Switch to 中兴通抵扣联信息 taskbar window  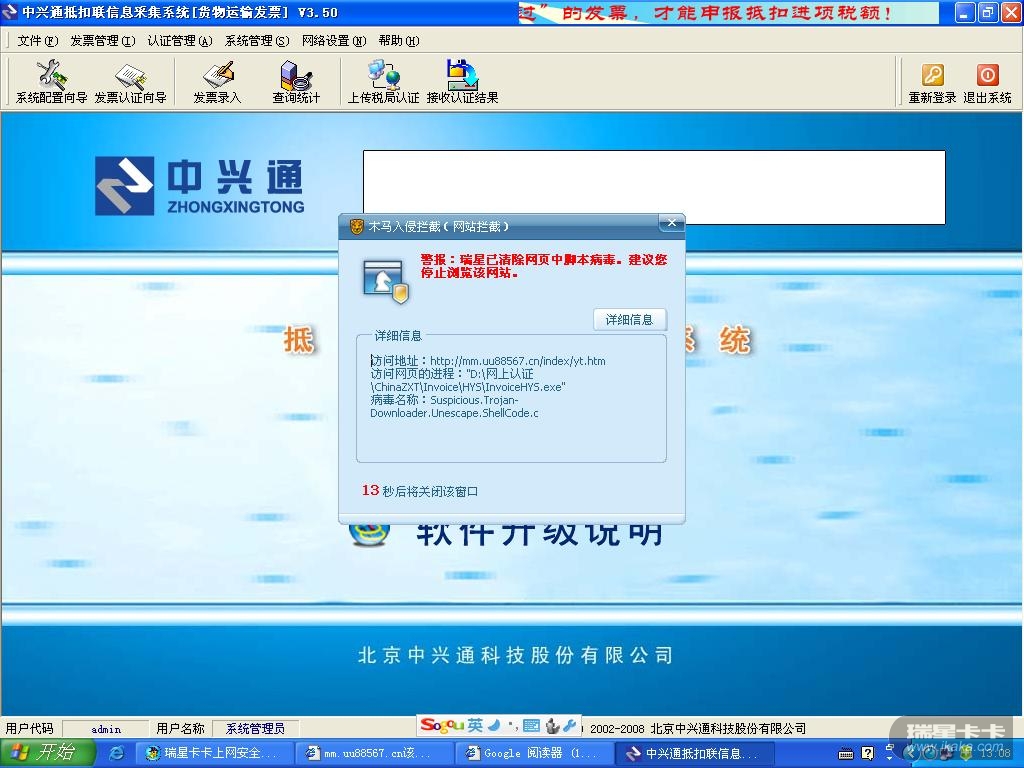(694, 753)
